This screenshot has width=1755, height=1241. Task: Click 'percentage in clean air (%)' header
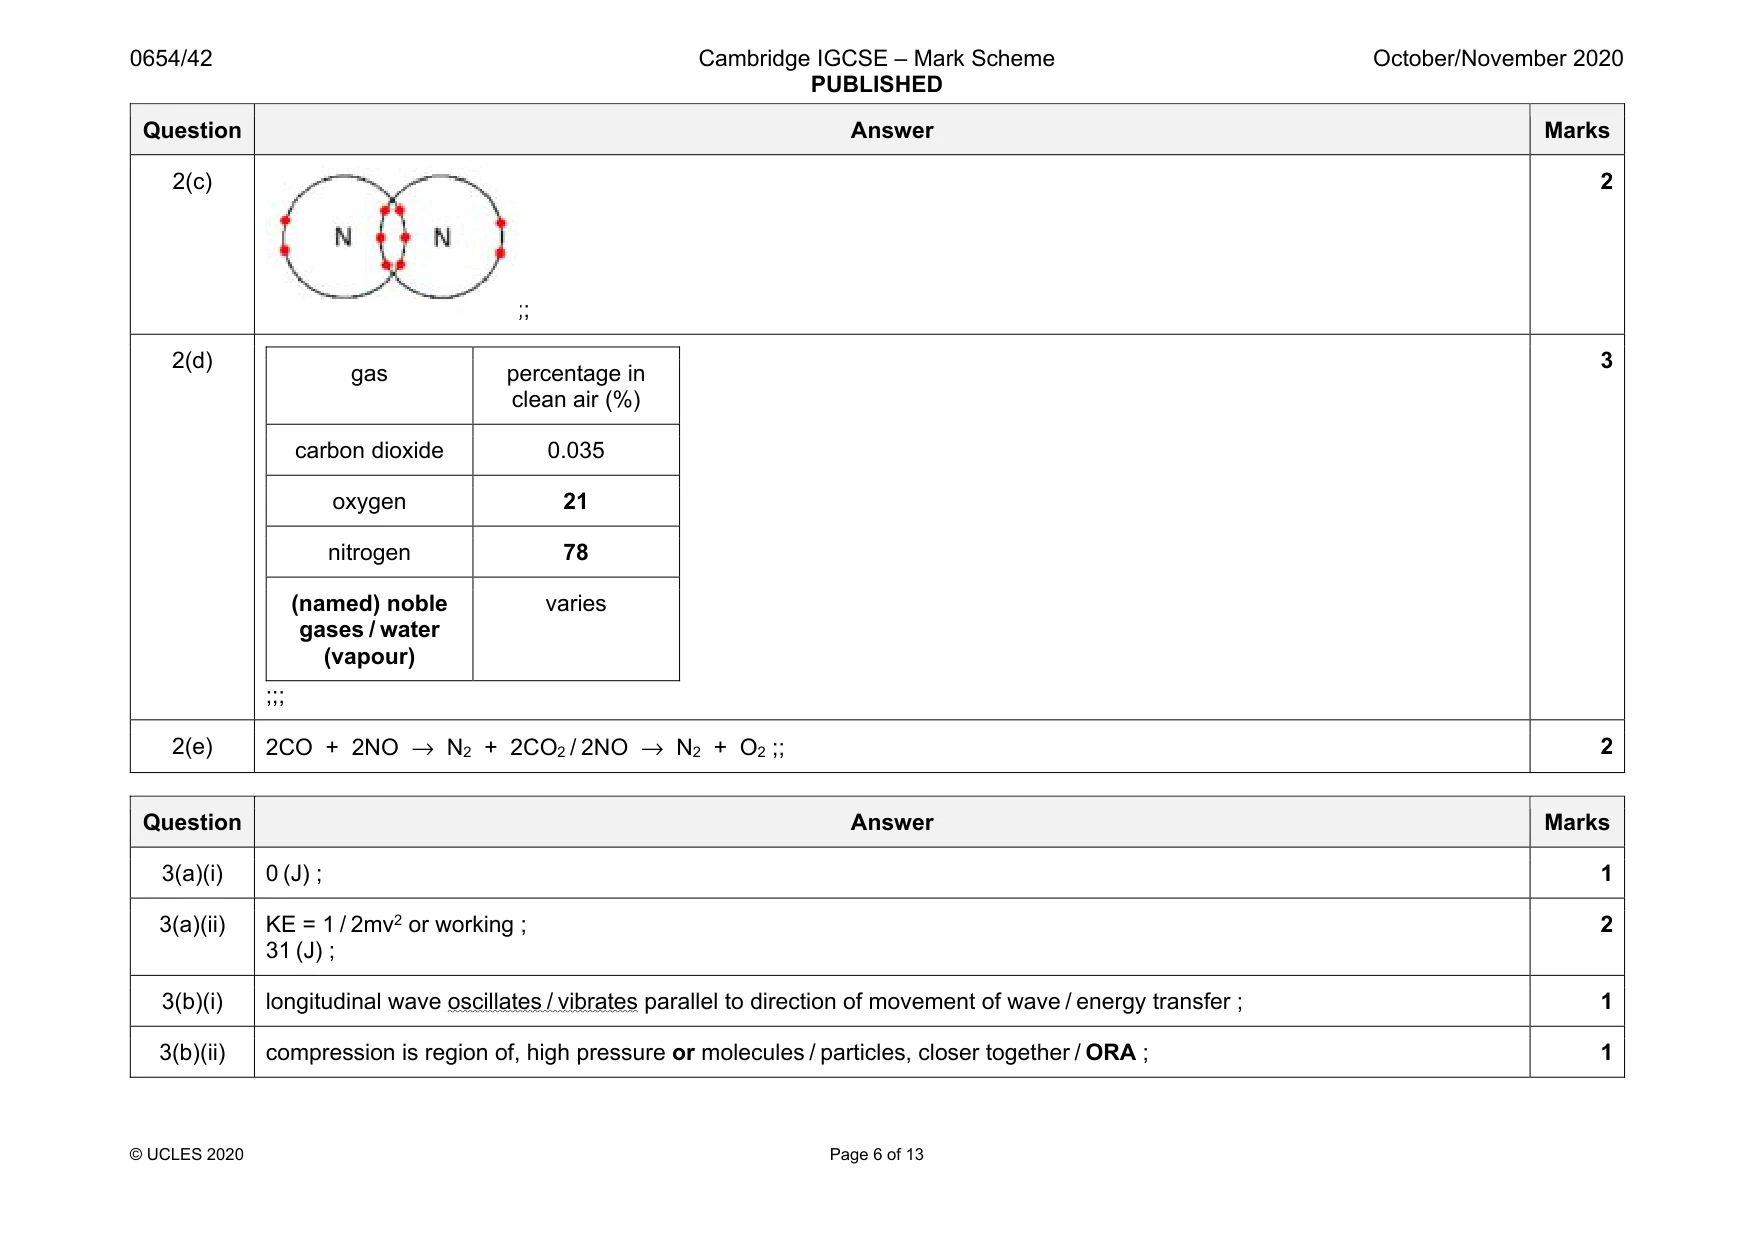point(576,386)
